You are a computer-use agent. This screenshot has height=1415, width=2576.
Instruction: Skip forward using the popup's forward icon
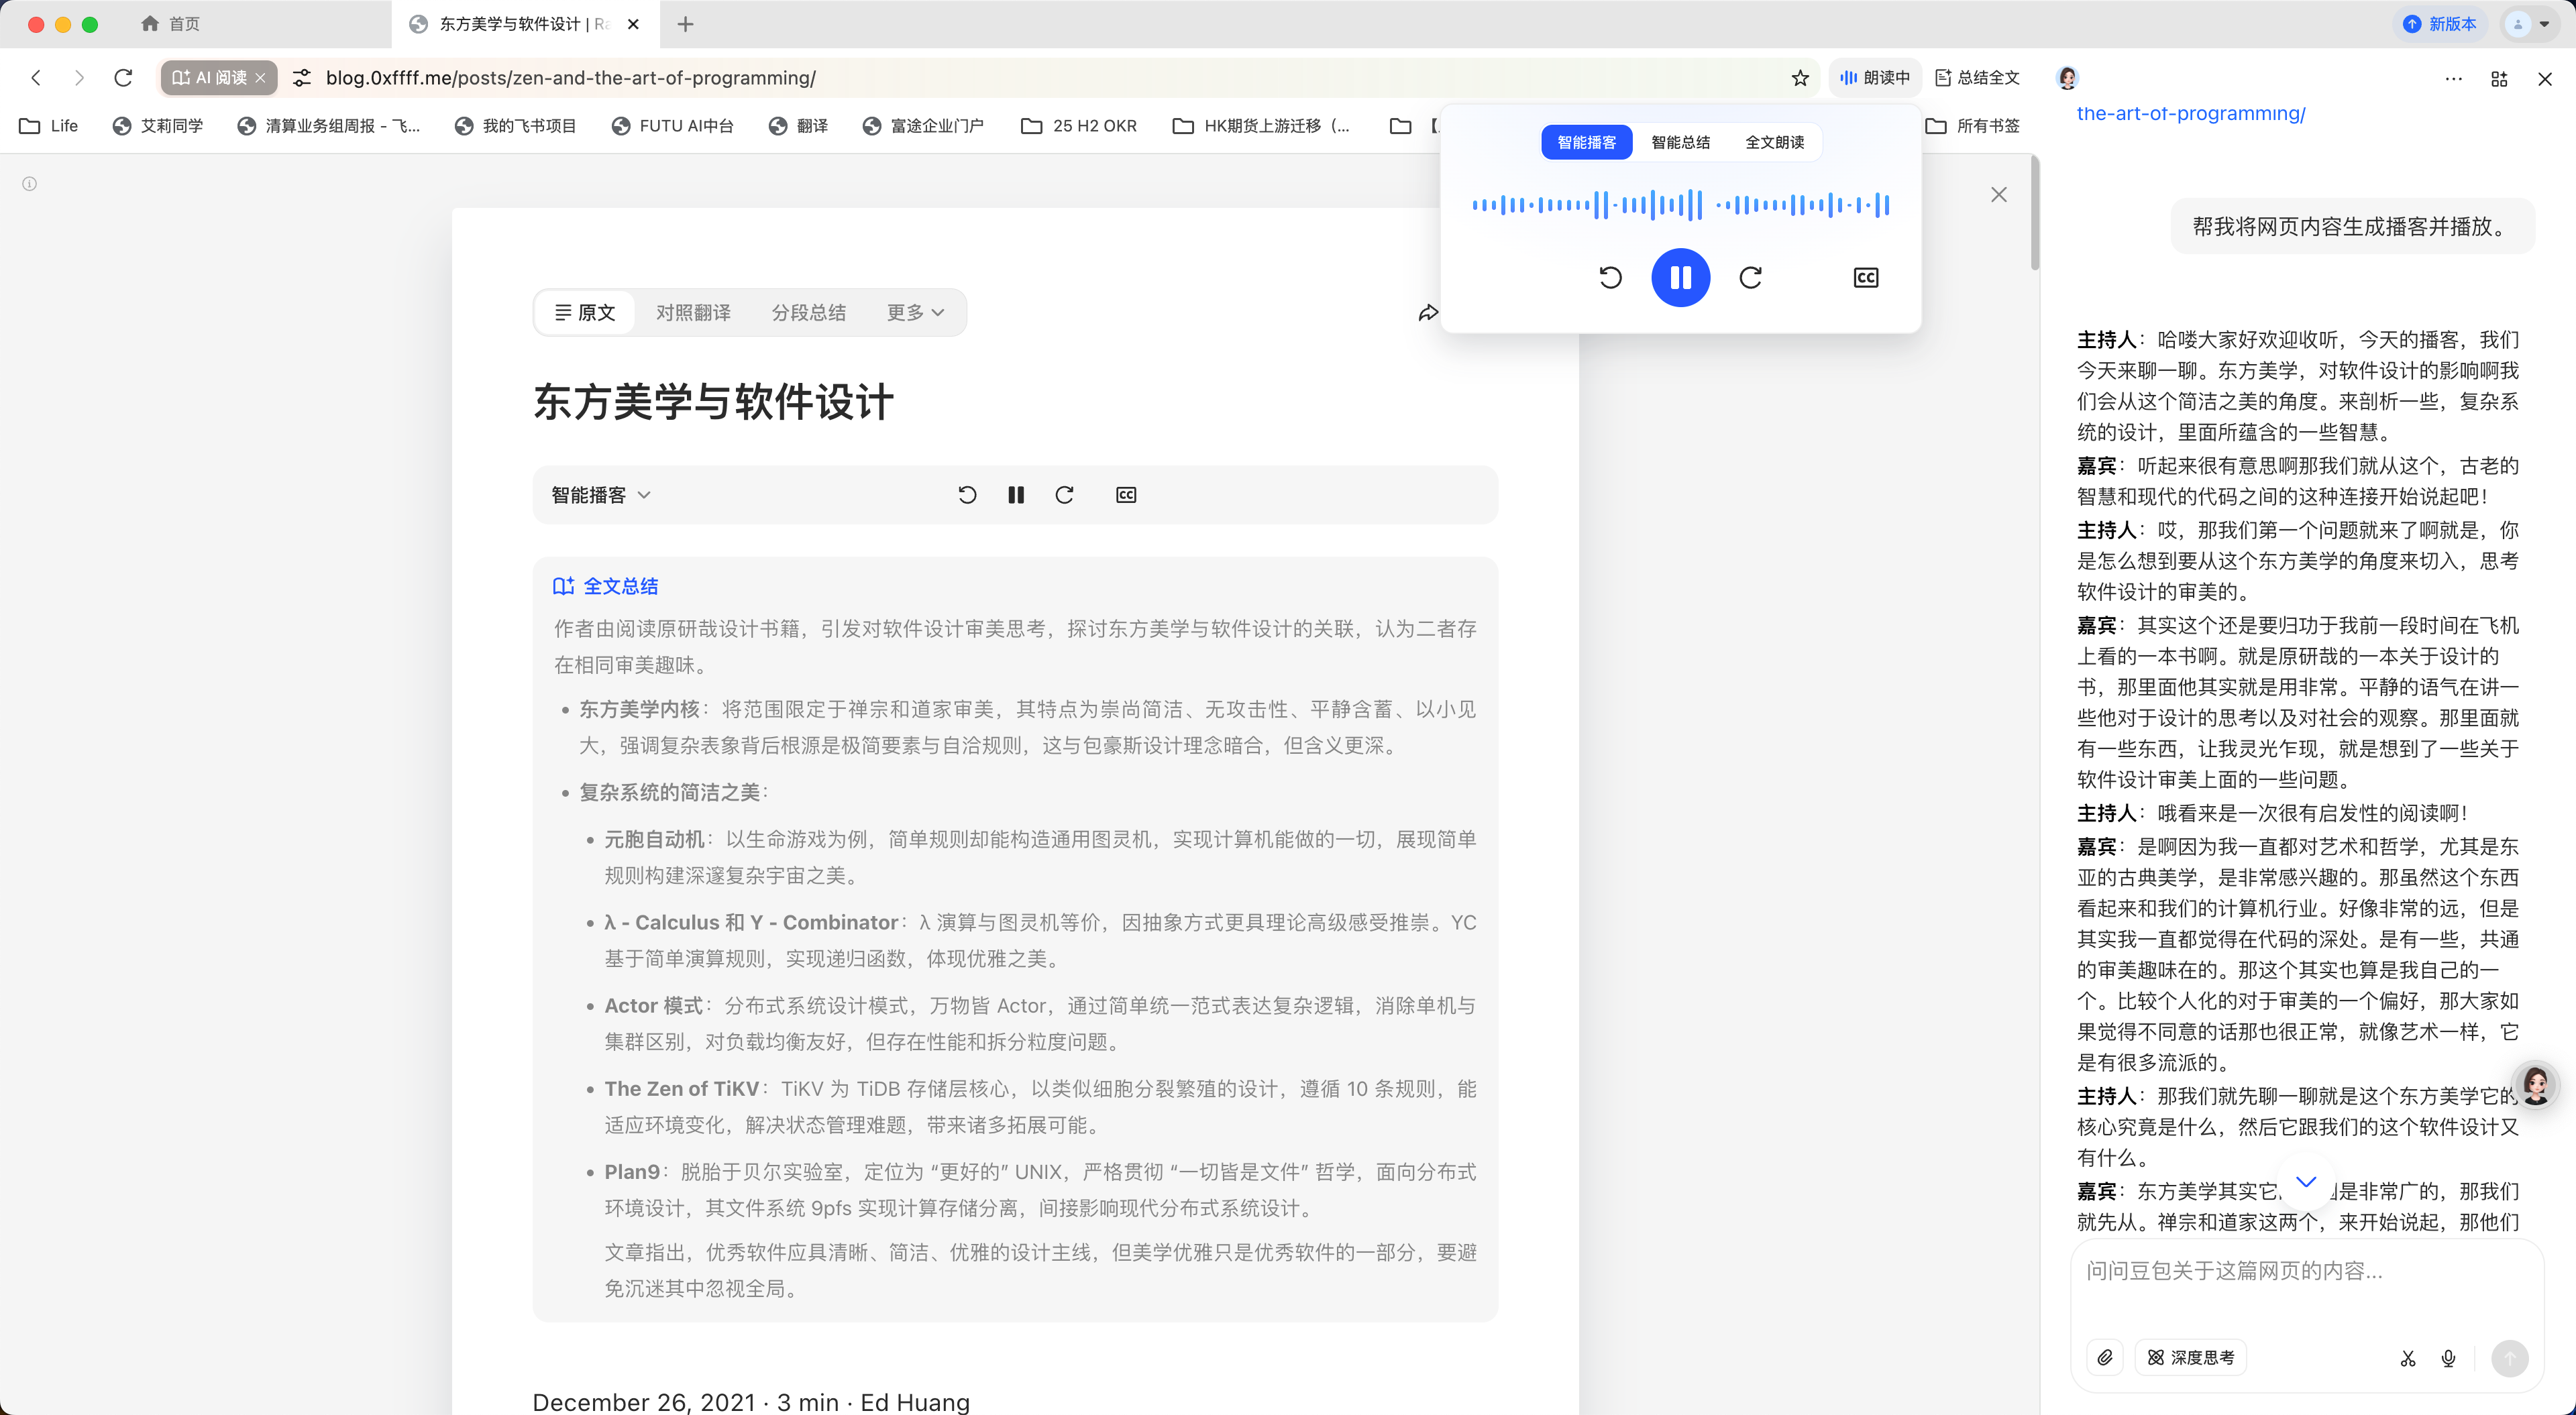click(1750, 277)
